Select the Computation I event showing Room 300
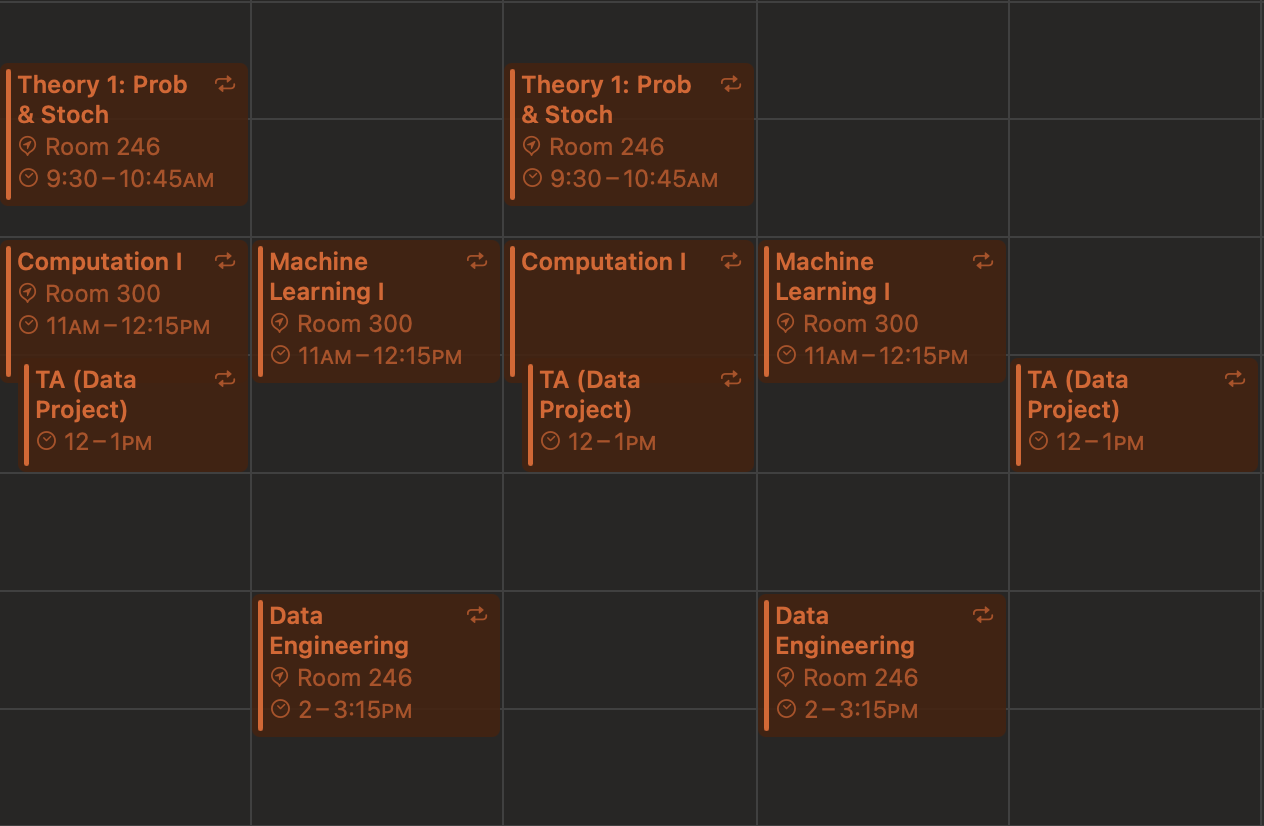The height and width of the screenshot is (826, 1264). (x=100, y=262)
